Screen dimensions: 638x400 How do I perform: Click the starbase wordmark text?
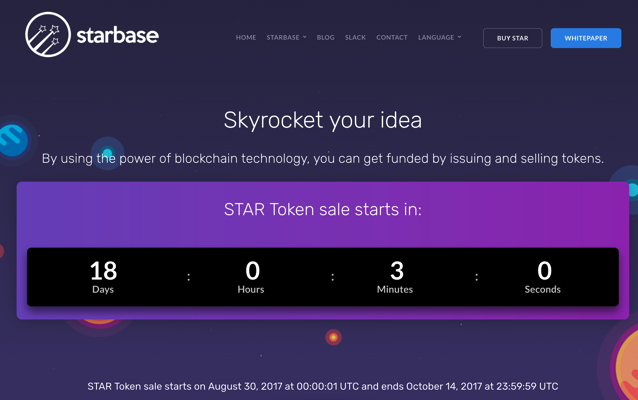118,35
